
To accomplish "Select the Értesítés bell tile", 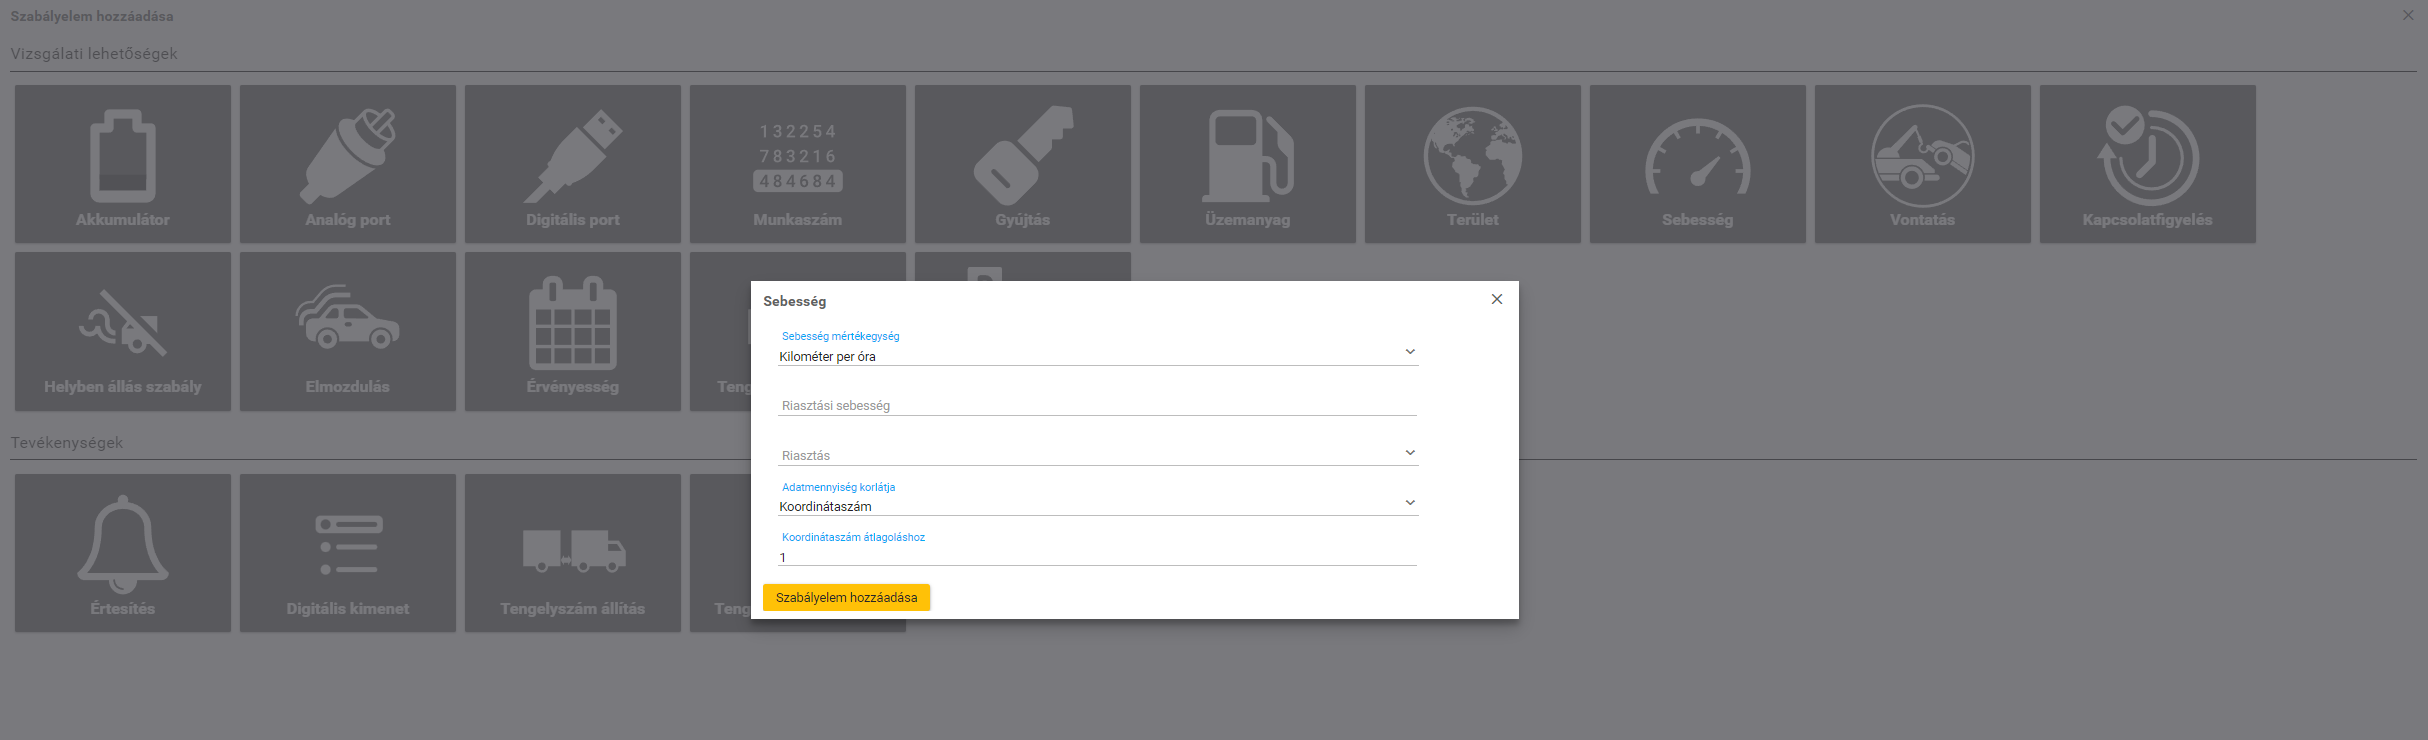I will coord(123,553).
